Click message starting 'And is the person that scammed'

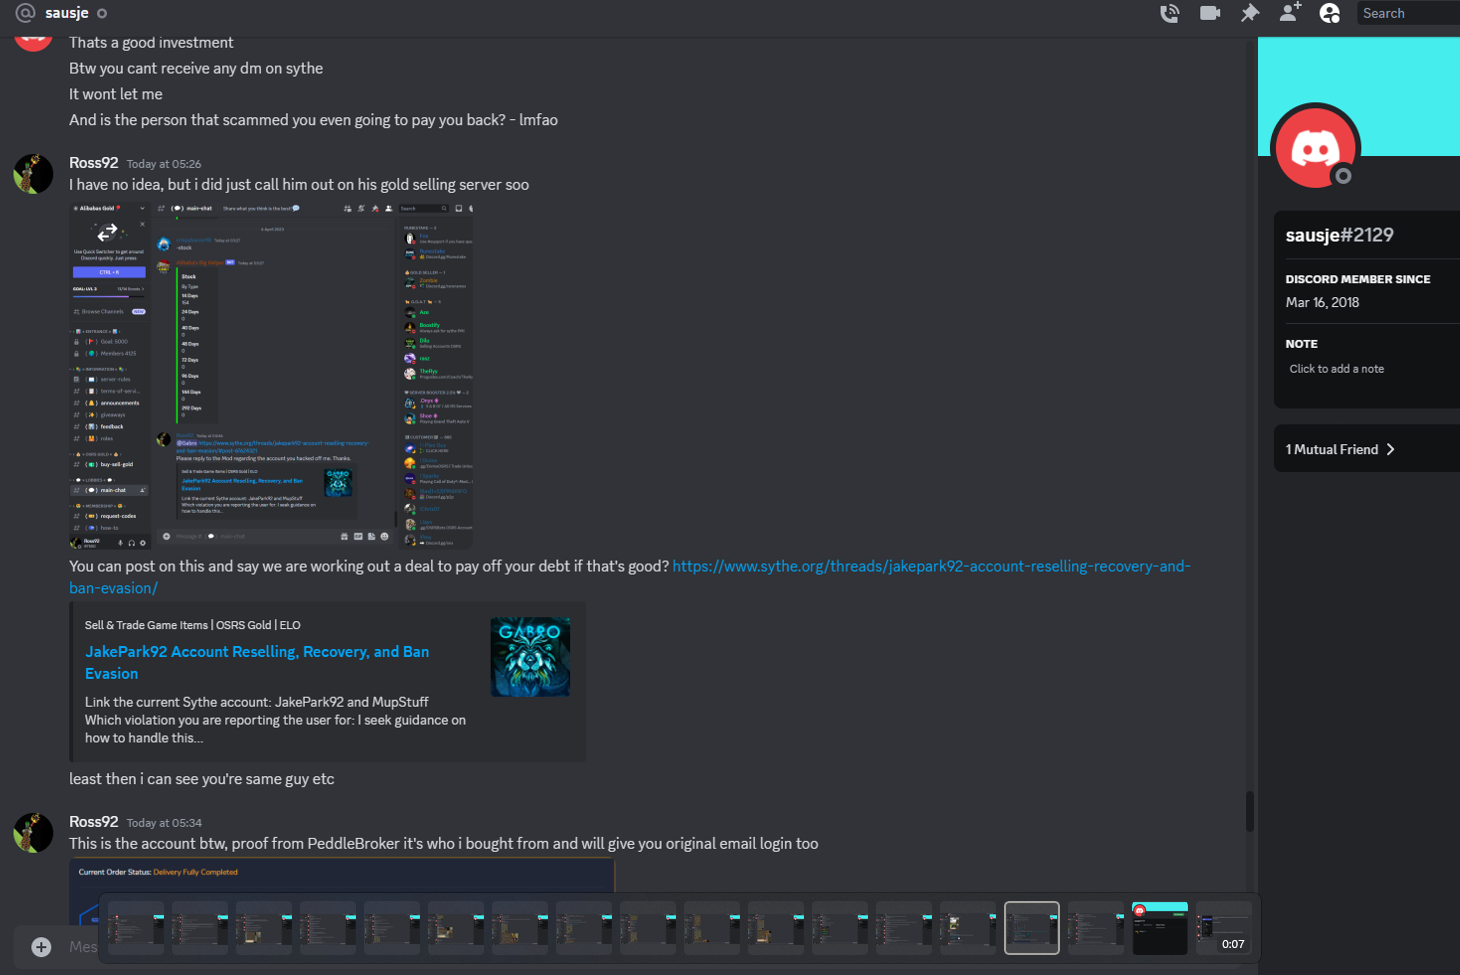coord(313,120)
